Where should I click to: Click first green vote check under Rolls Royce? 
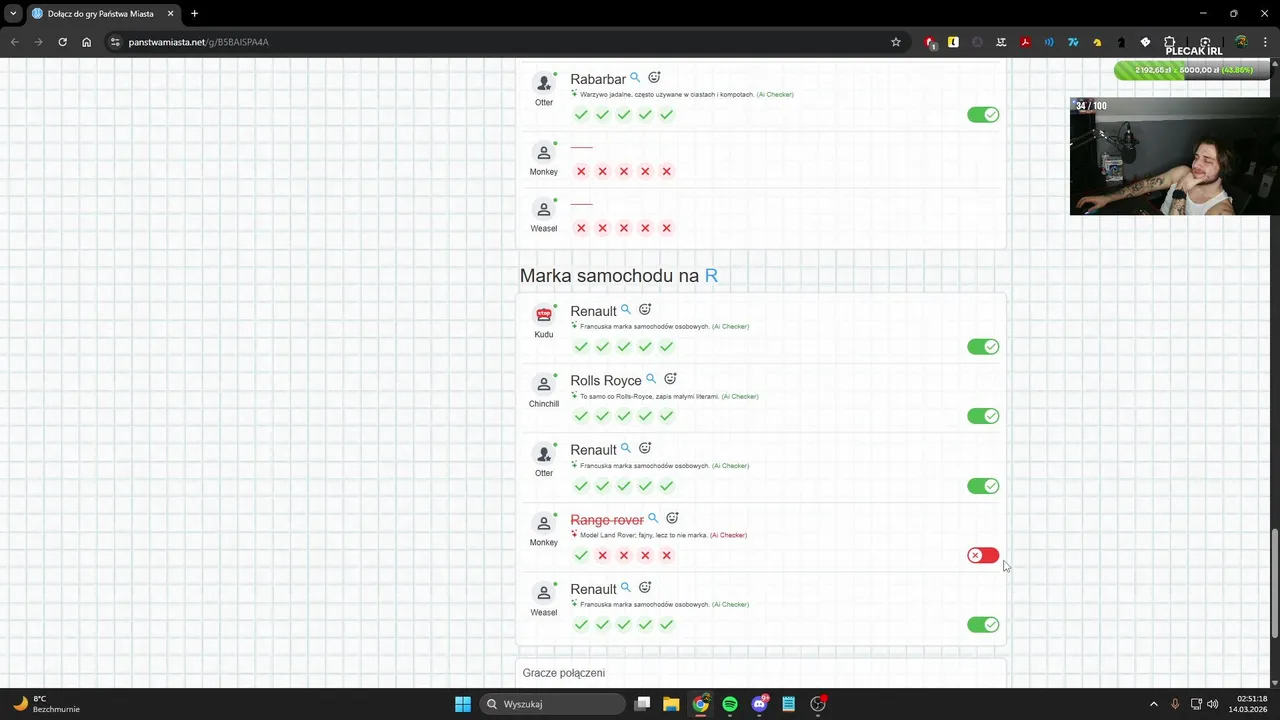(581, 416)
